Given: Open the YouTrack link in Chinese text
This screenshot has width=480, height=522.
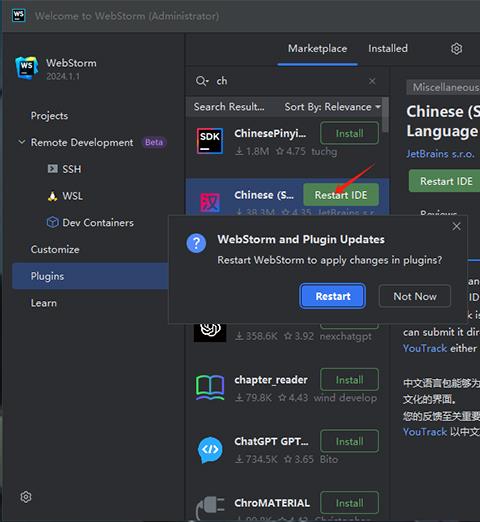Looking at the screenshot, I should (425, 432).
